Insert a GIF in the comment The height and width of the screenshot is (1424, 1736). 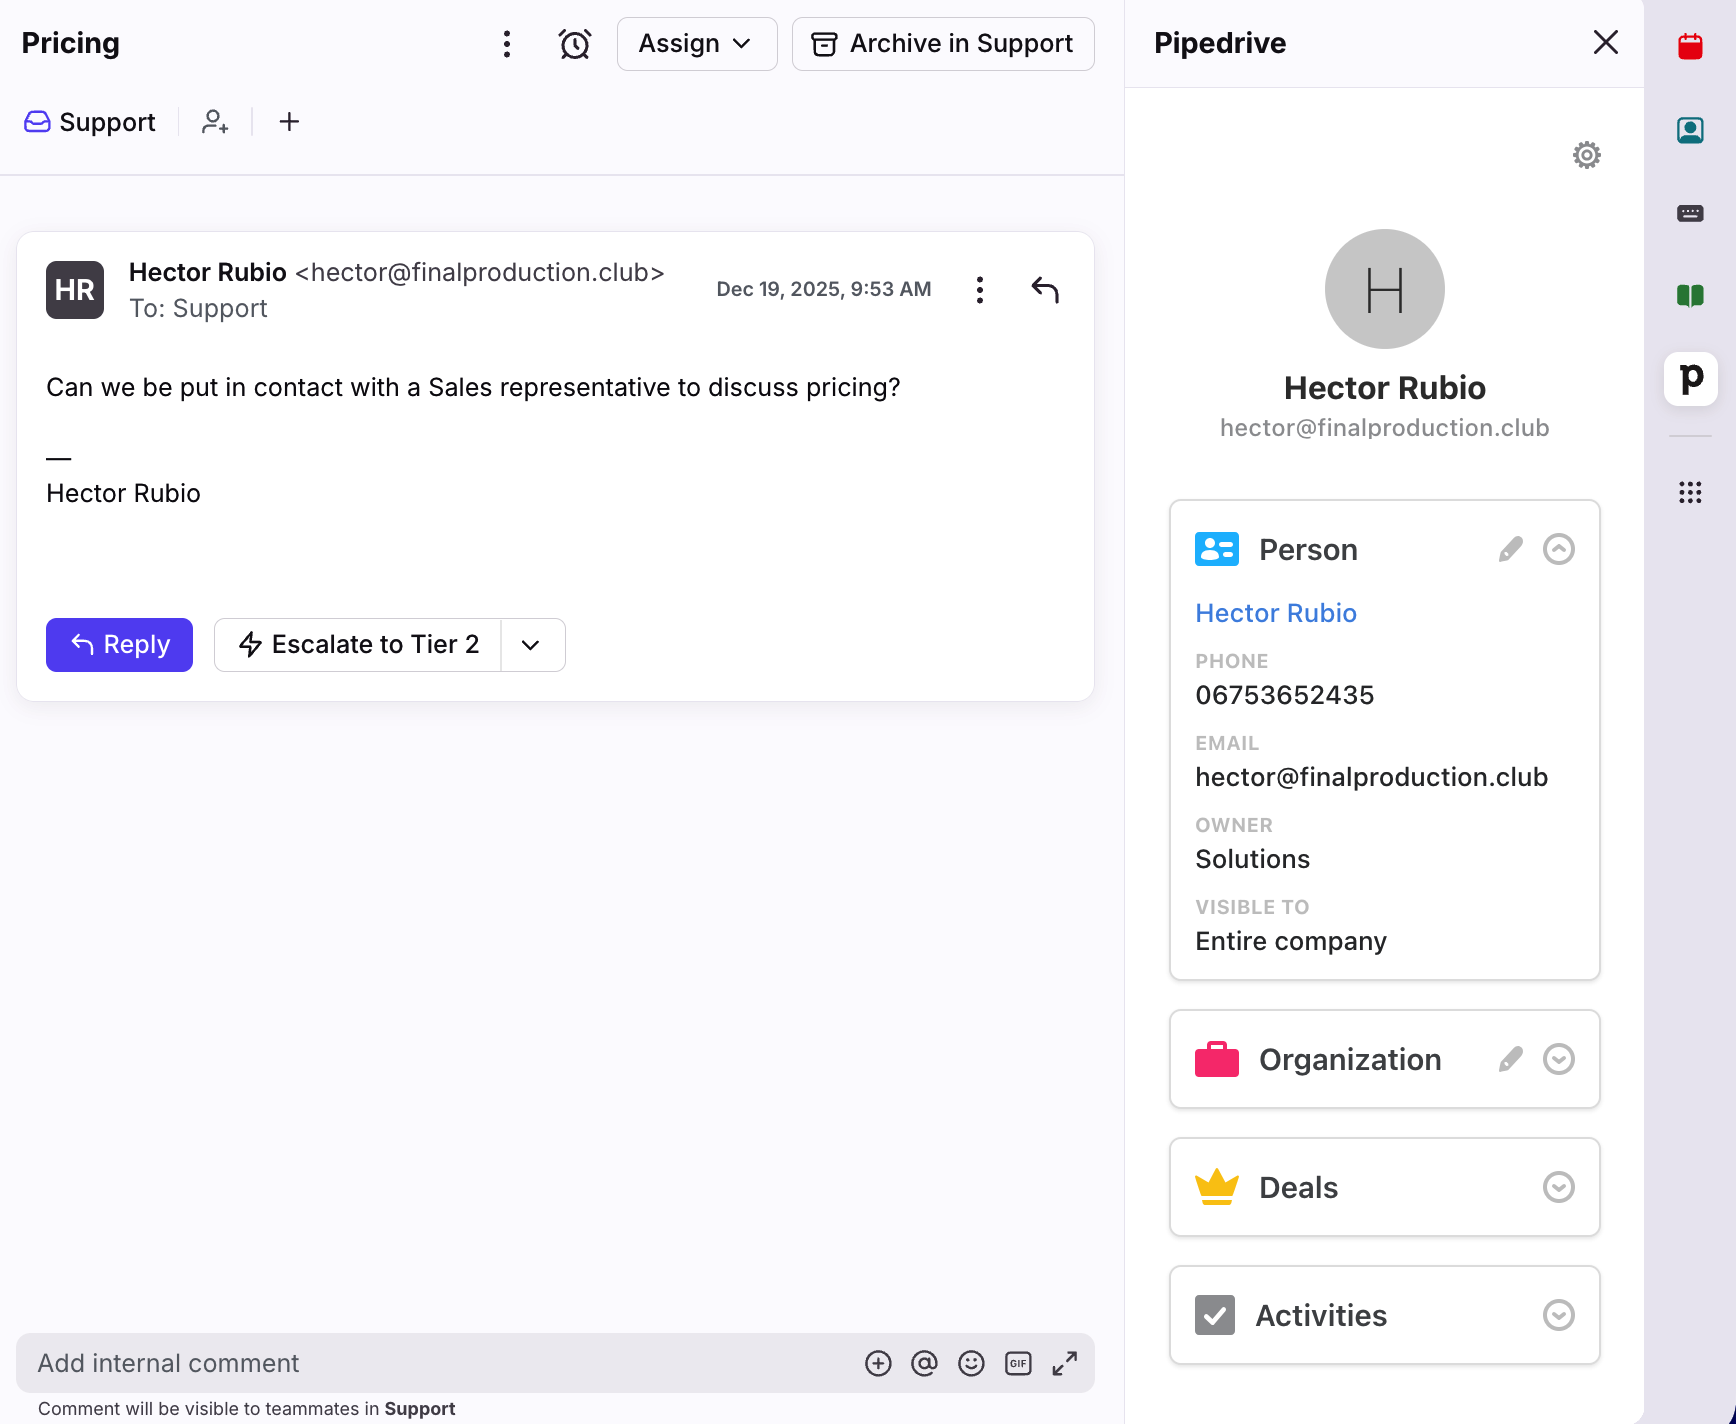click(x=1018, y=1363)
